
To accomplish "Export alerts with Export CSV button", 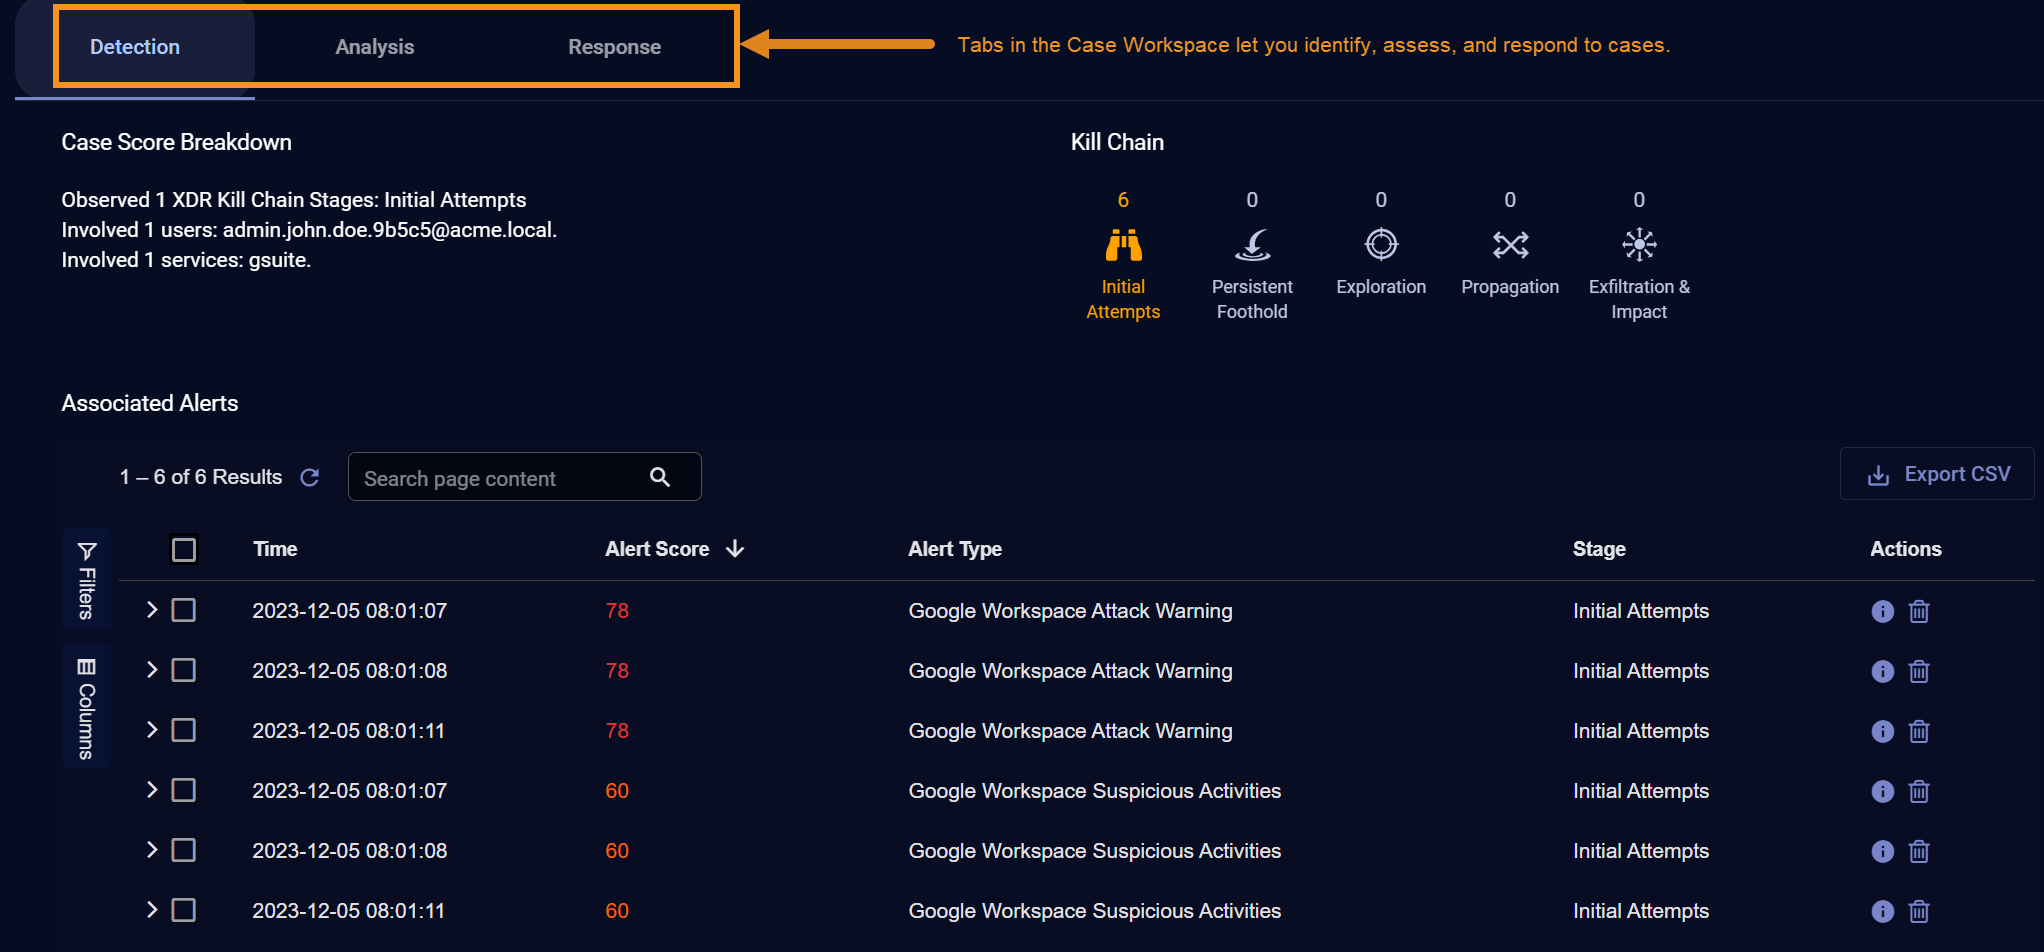I will (x=1937, y=474).
